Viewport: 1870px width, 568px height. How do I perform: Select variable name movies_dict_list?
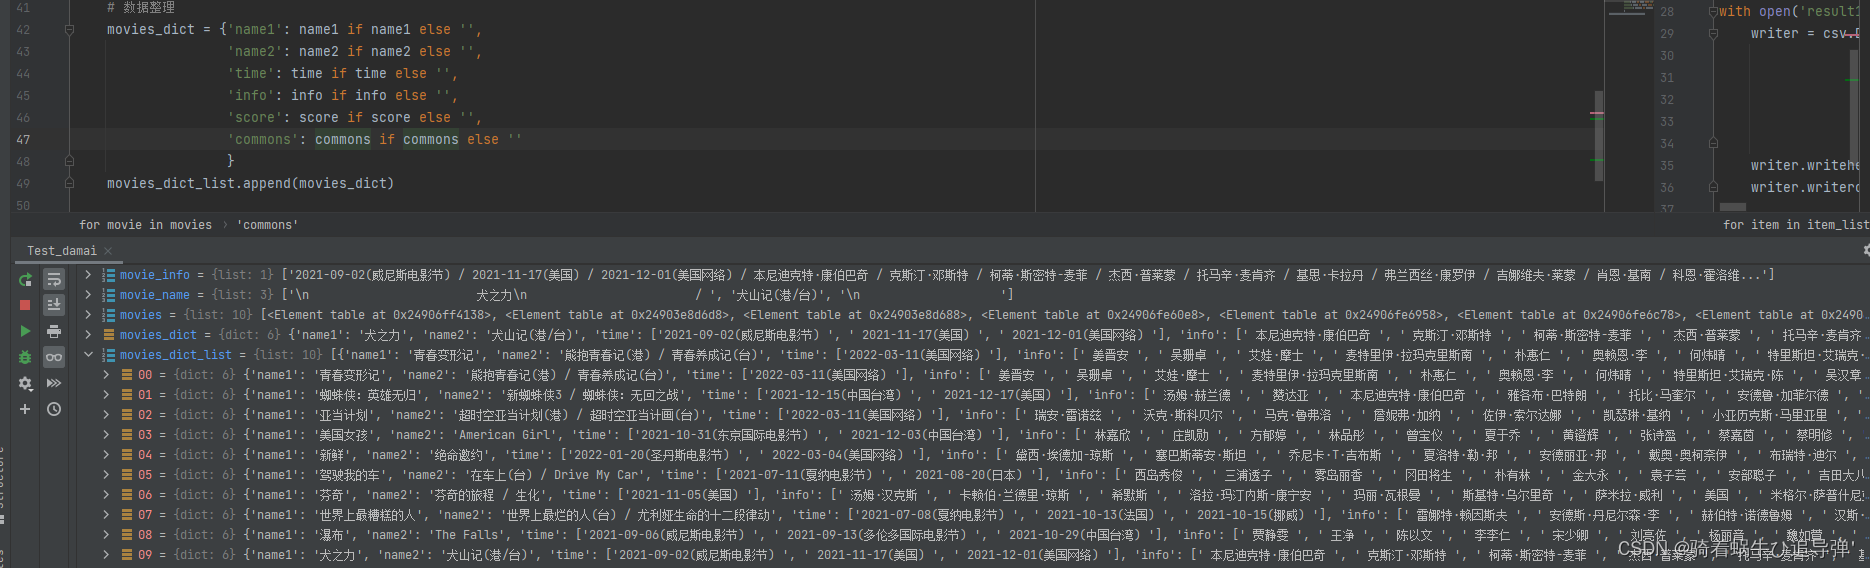(176, 355)
